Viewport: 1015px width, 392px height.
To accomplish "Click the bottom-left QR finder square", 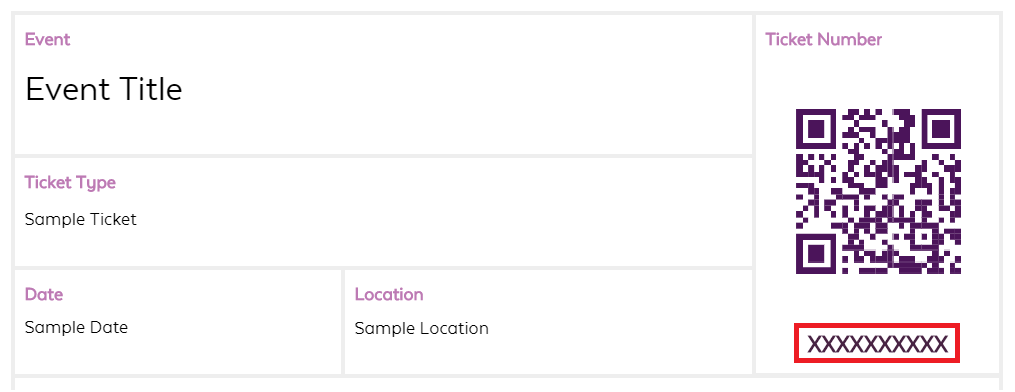I will click(817, 253).
